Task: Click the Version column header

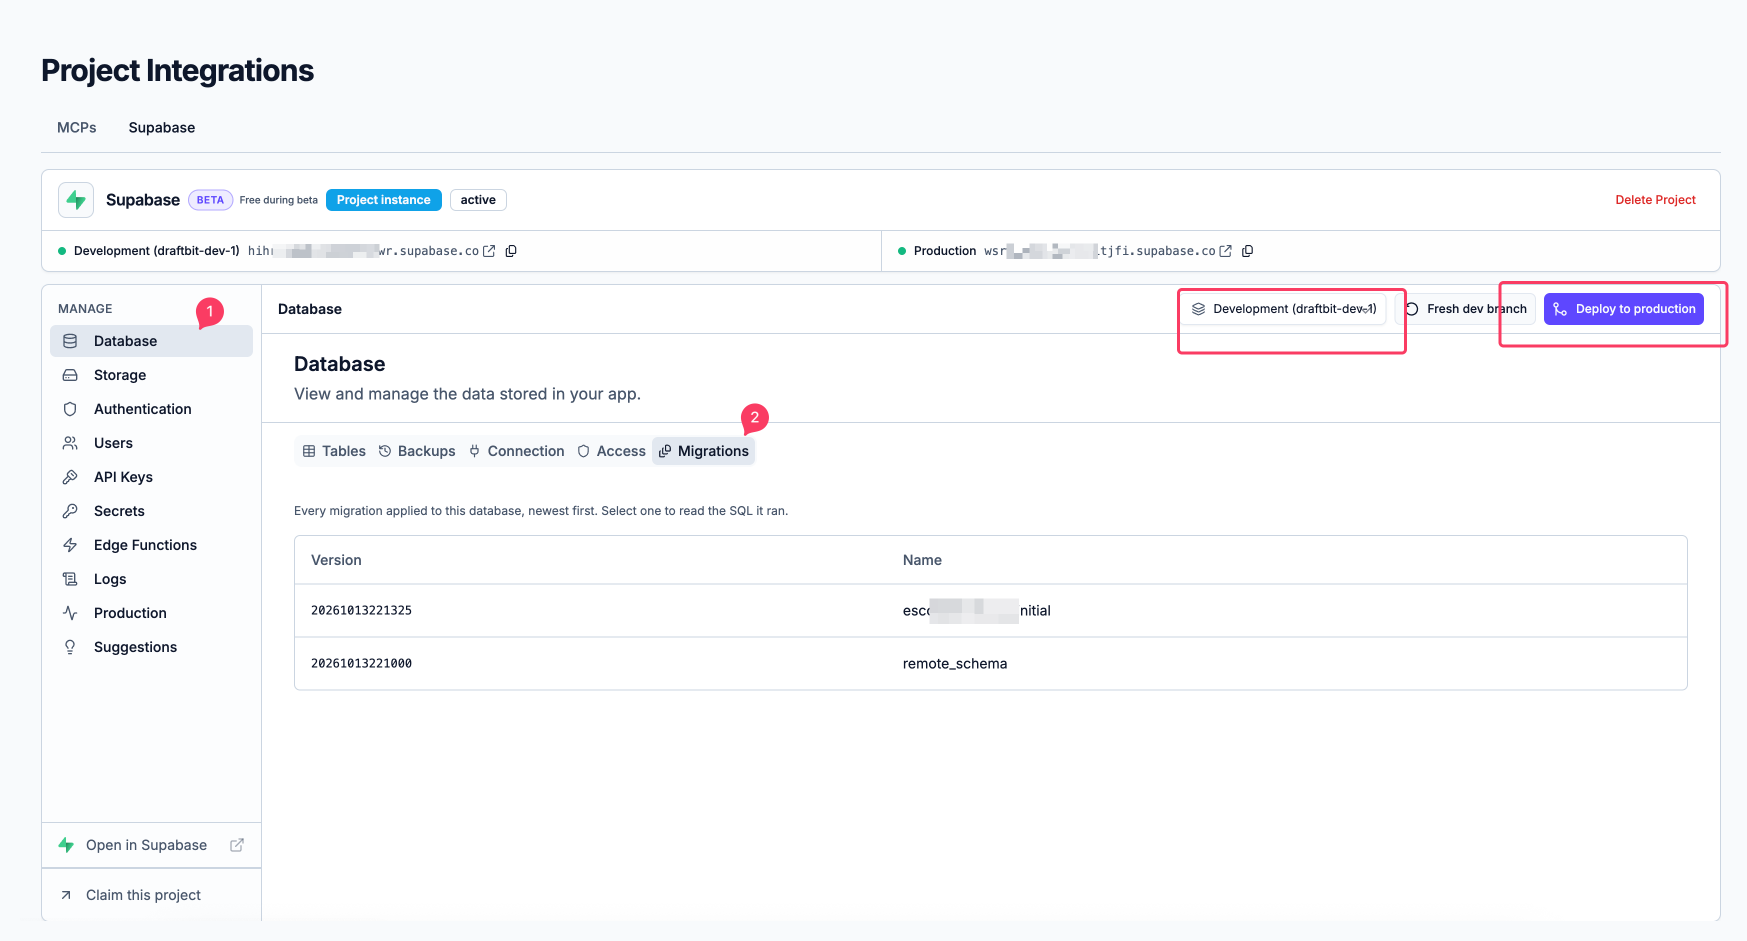Action: (x=336, y=560)
